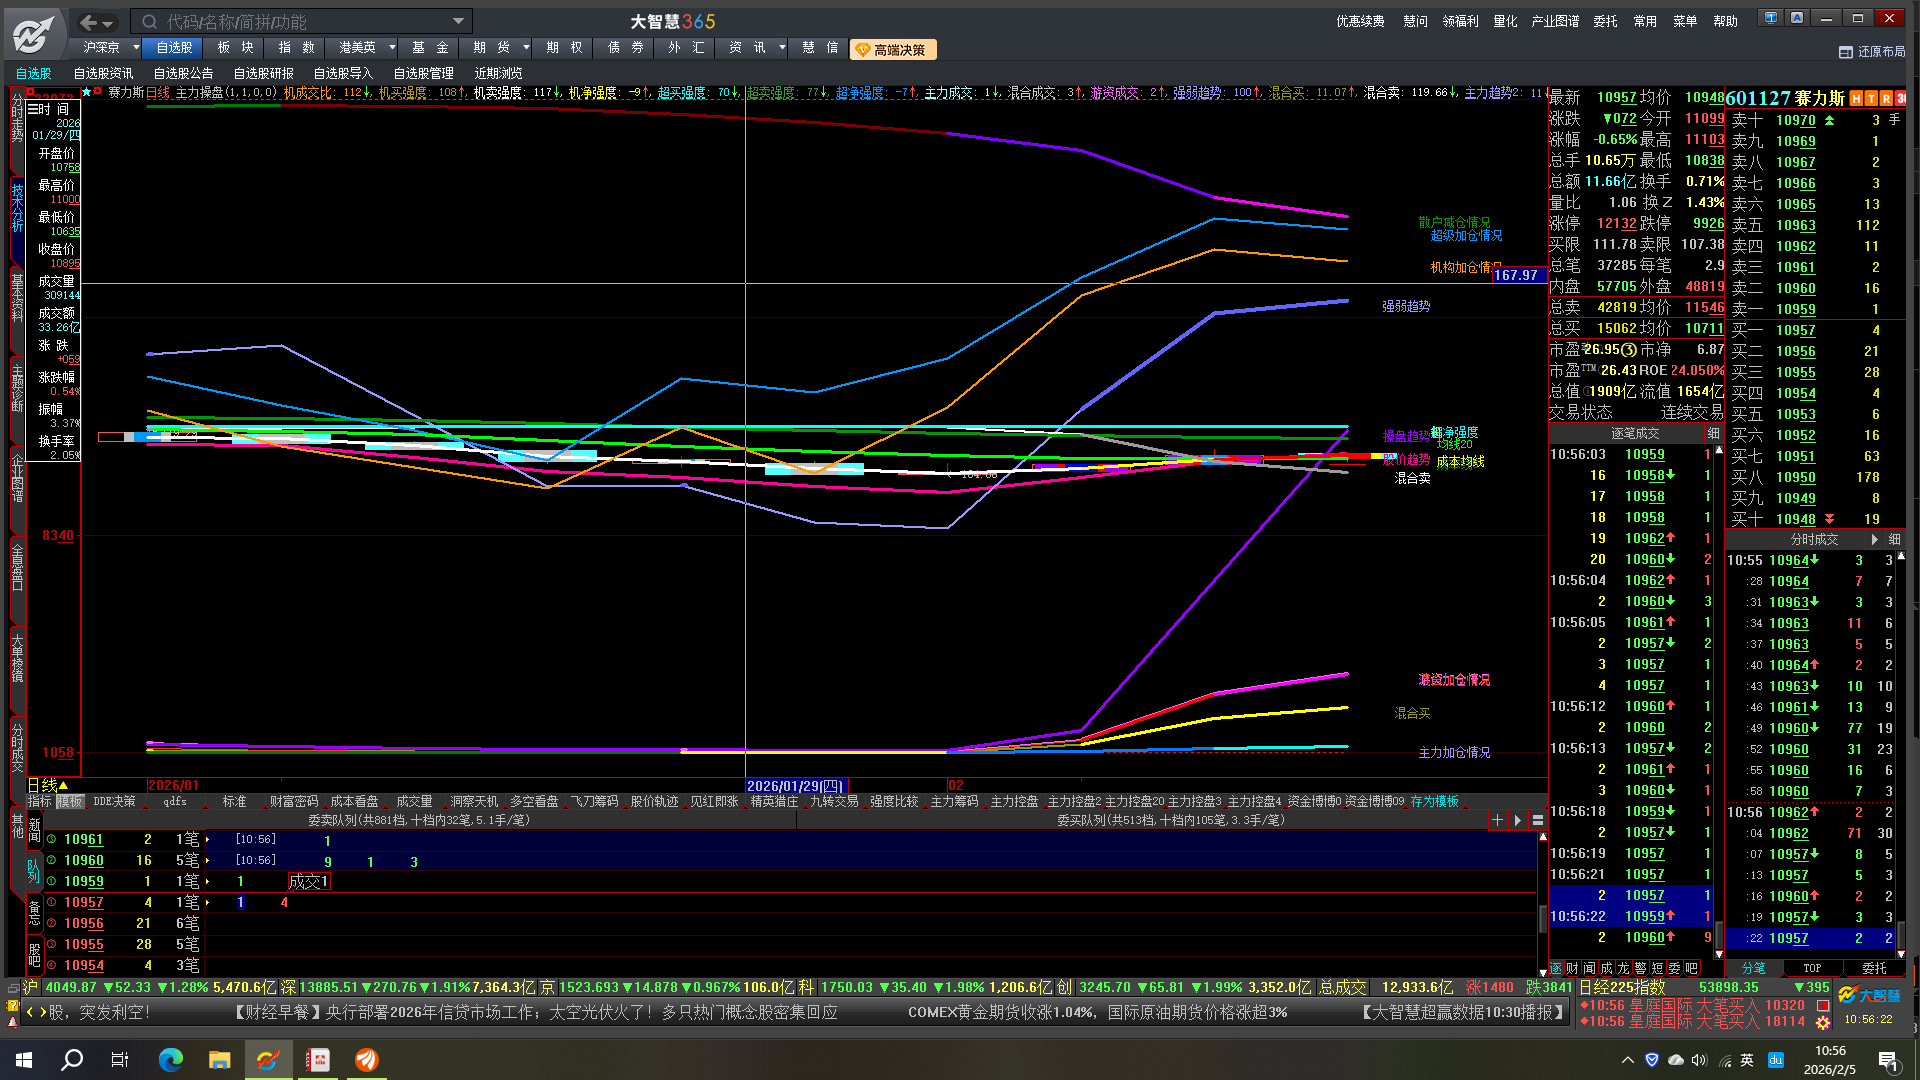
Task: Toggle the 细 detail button for 逐笔成交
Action: 1714,433
